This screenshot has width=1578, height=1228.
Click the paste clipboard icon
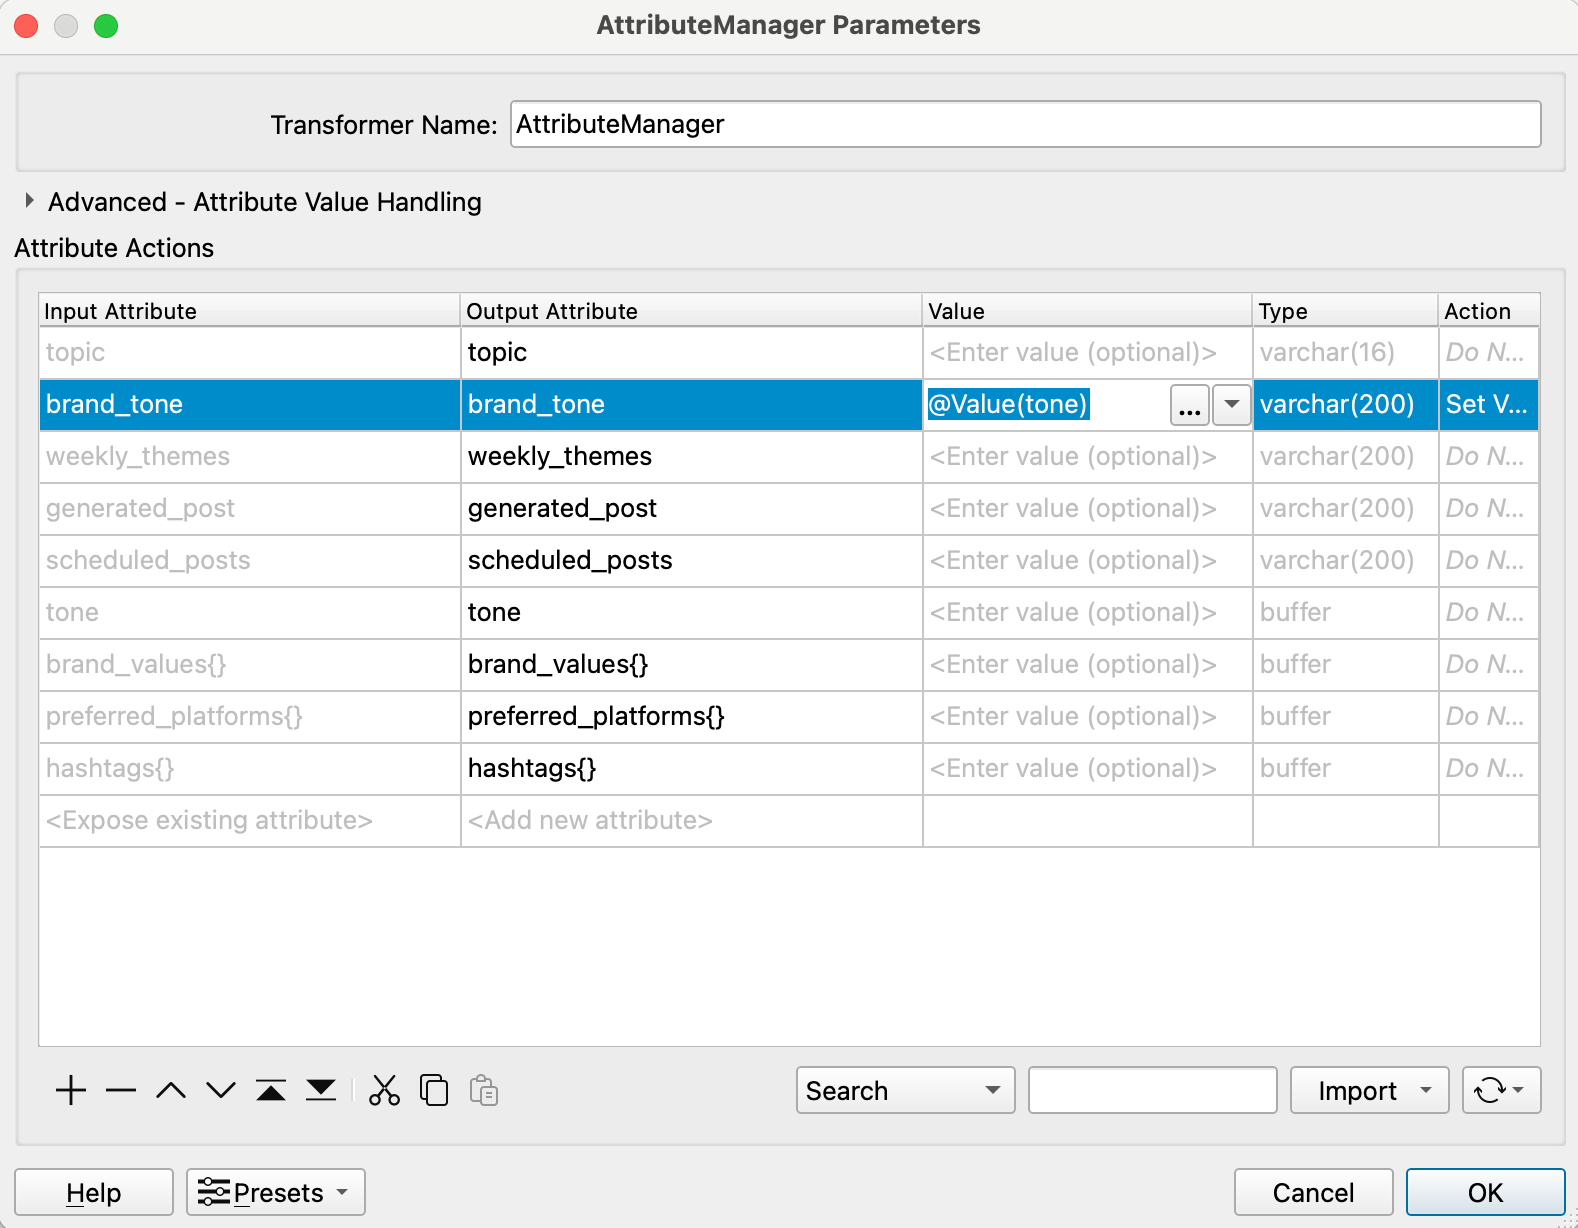point(484,1090)
